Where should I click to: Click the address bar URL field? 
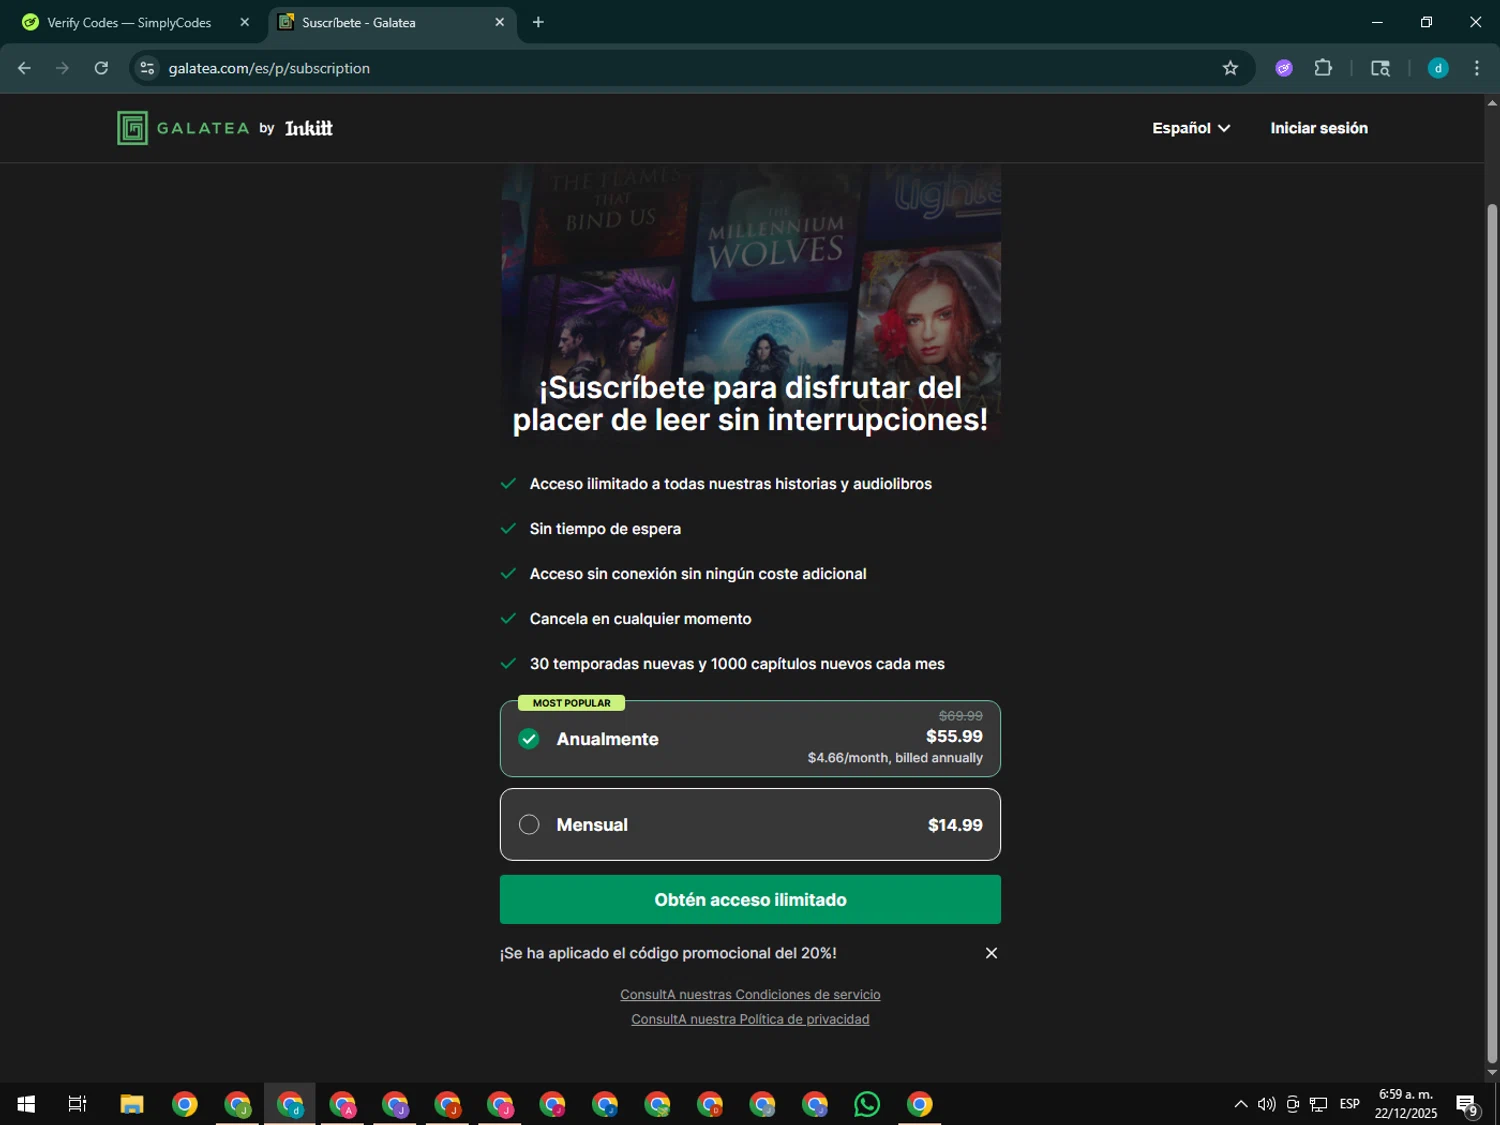click(x=690, y=68)
